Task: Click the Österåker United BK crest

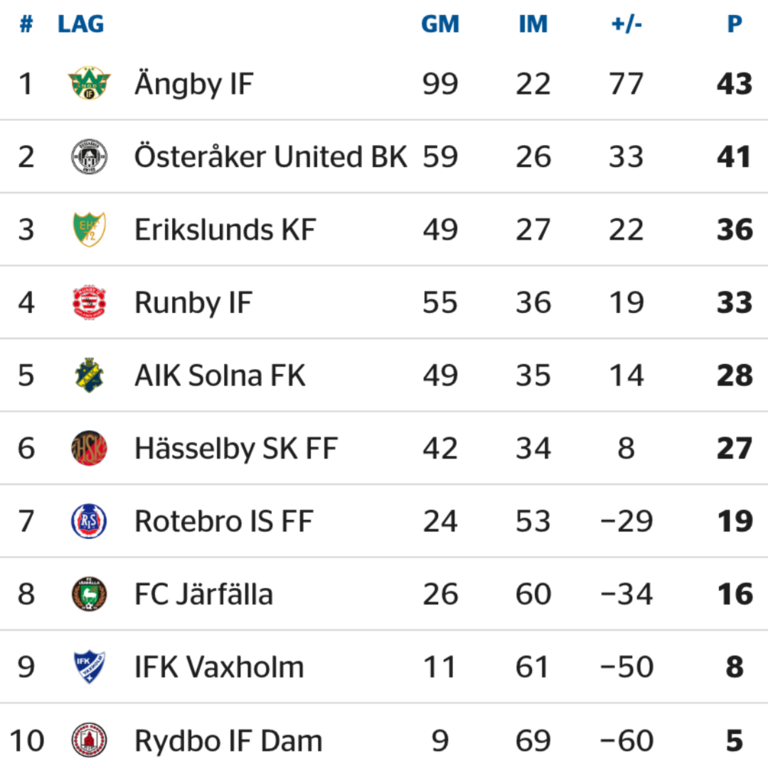Action: (x=89, y=157)
